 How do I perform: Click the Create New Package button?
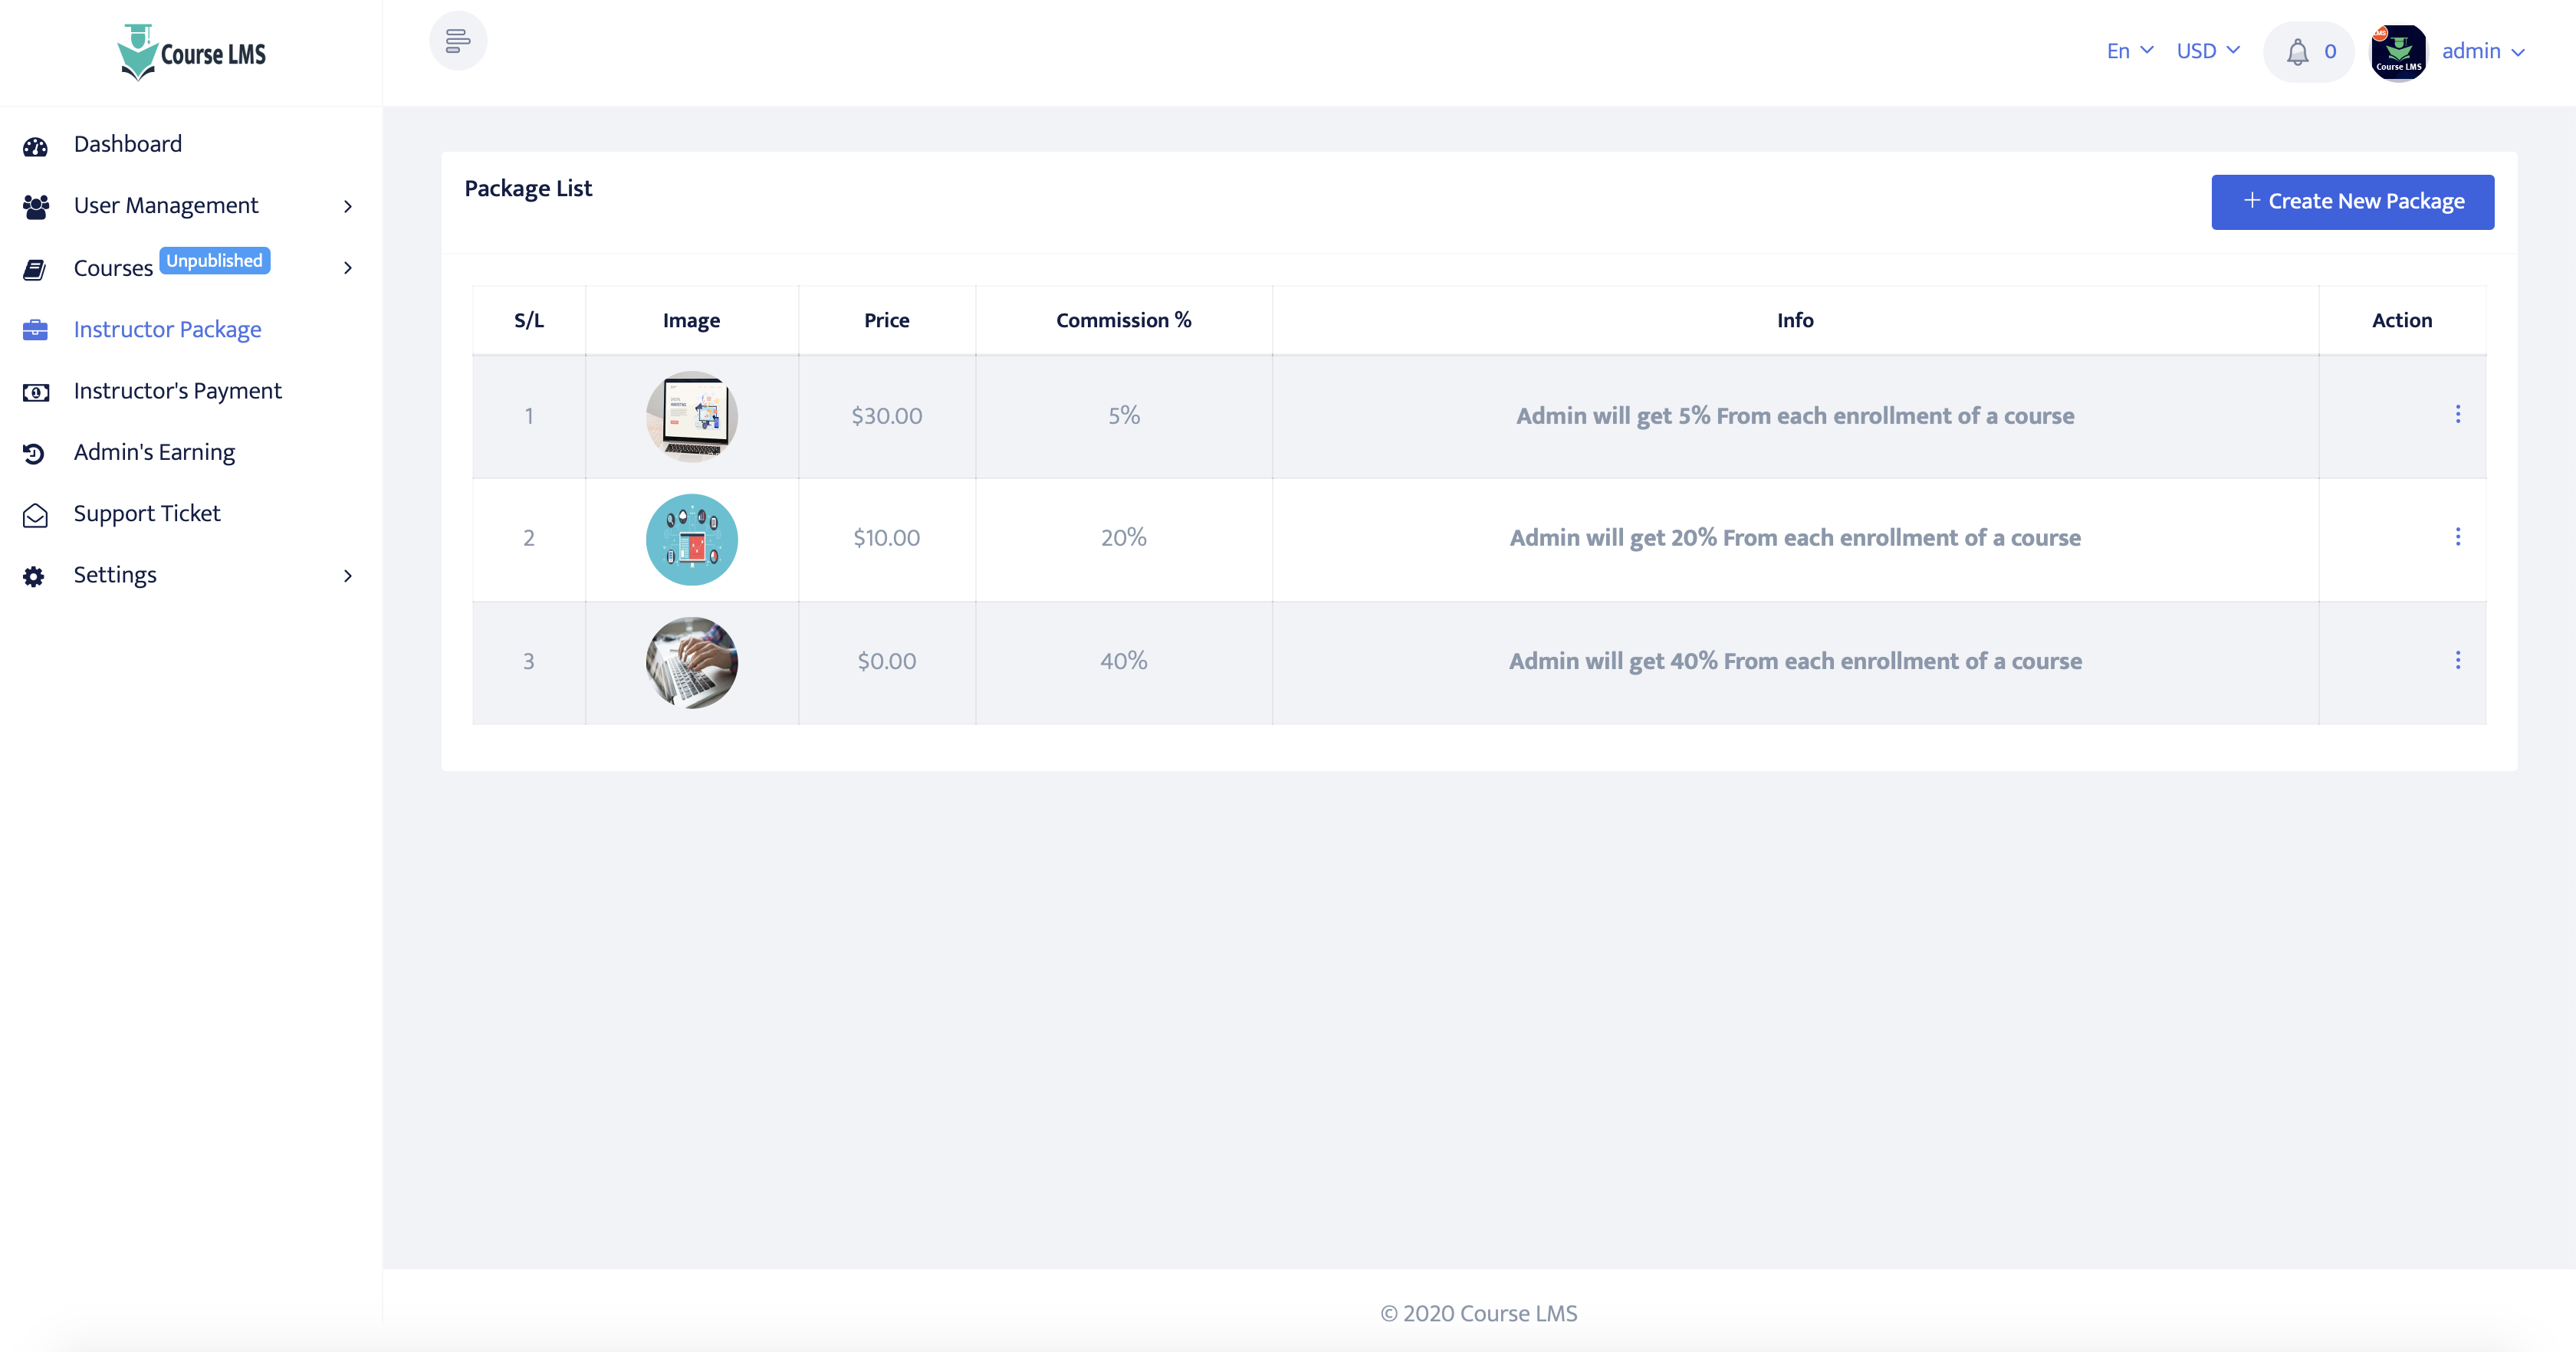pyautogui.click(x=2352, y=202)
